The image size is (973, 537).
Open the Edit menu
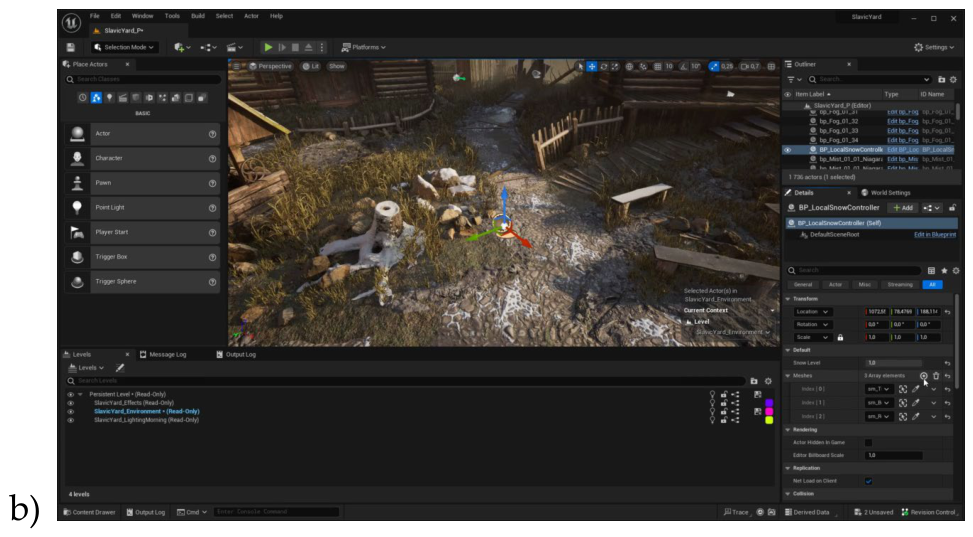pyautogui.click(x=116, y=16)
